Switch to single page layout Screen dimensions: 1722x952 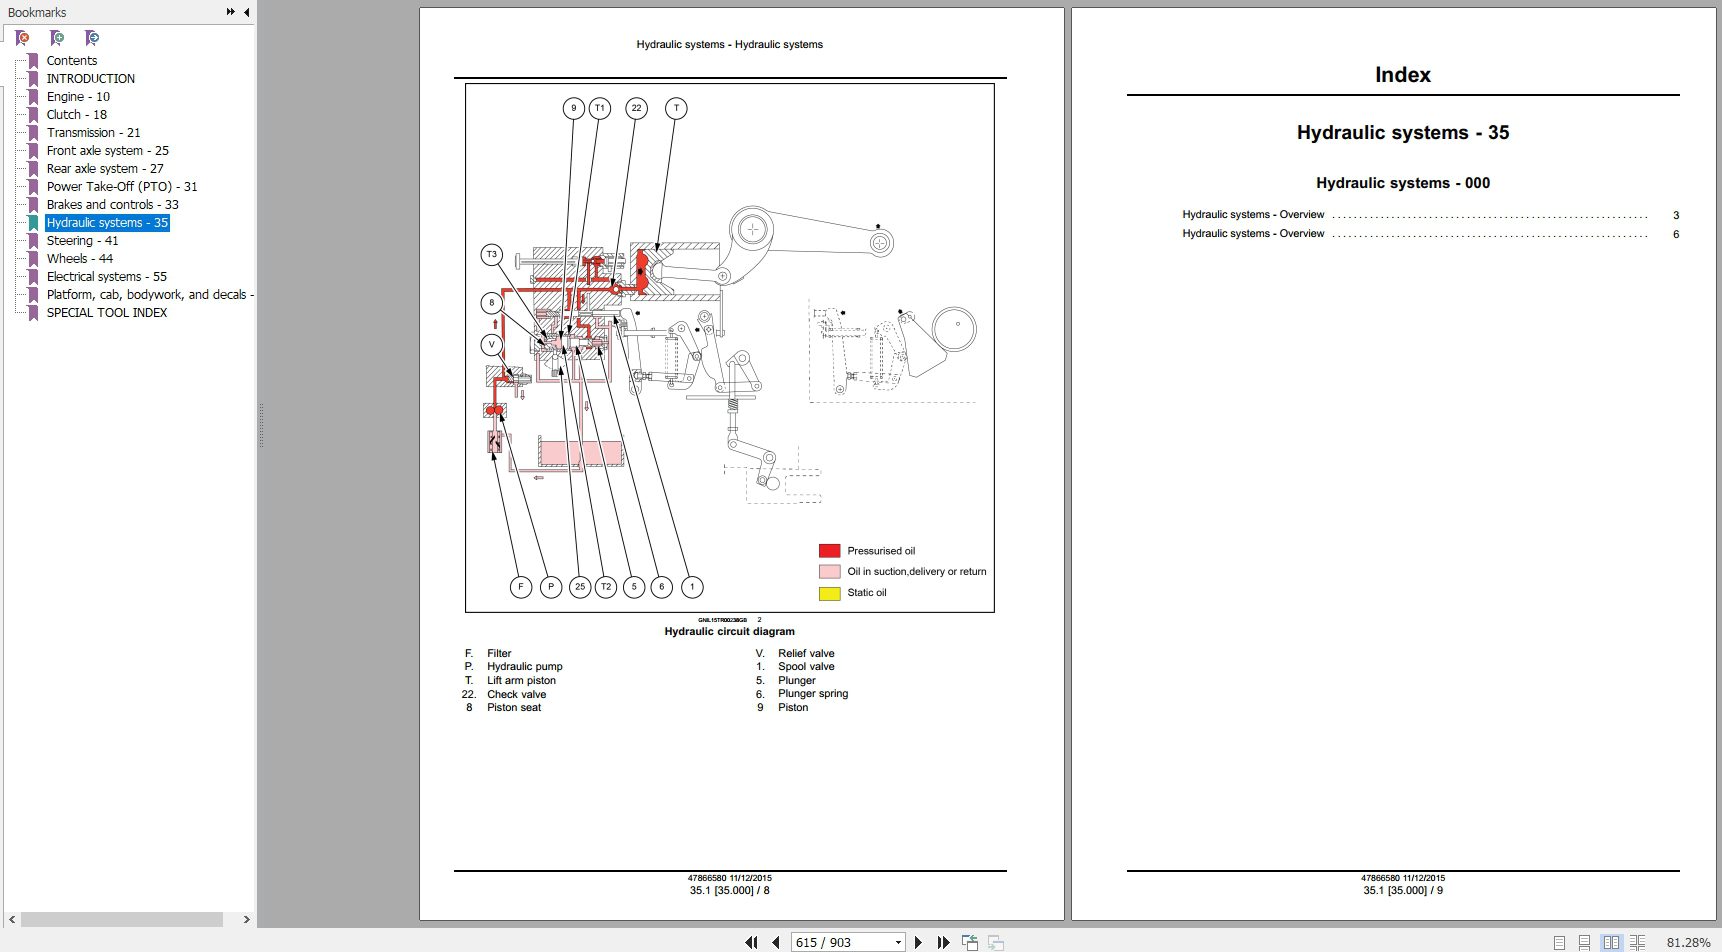(x=1559, y=942)
